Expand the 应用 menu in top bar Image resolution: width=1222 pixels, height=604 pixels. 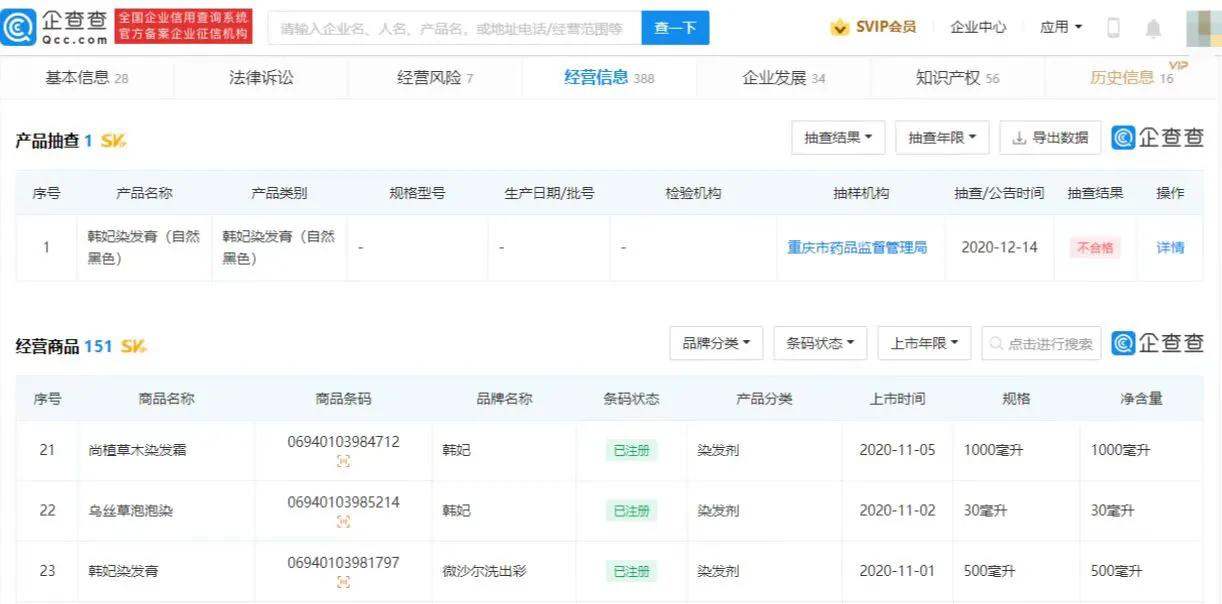(1062, 27)
